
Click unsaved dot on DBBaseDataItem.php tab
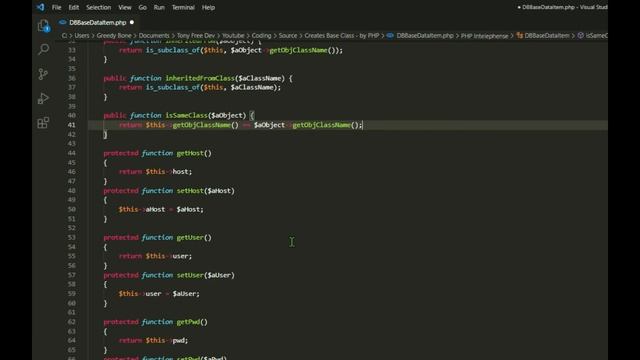coord(132,22)
